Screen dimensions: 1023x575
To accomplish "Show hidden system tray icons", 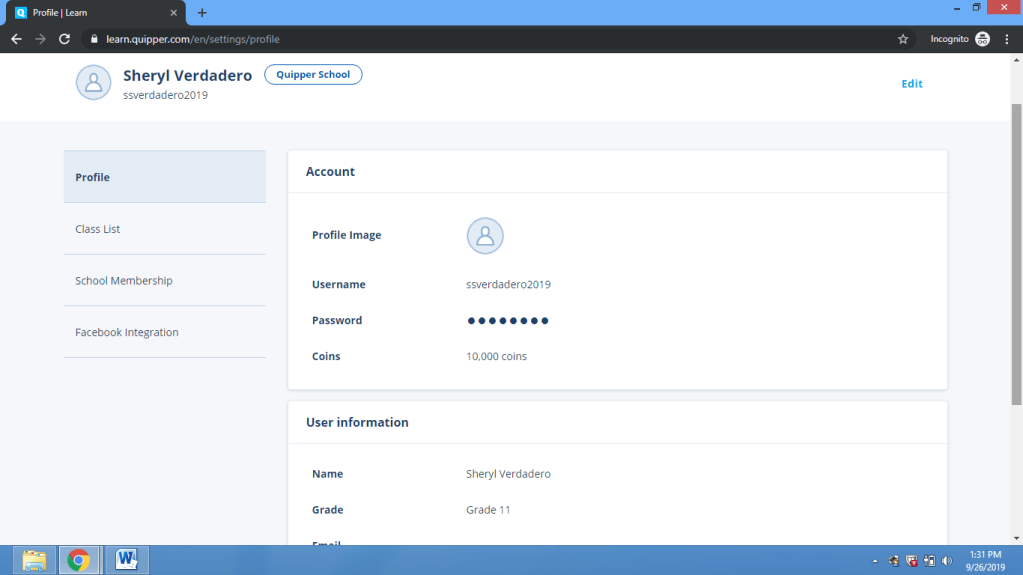I will (875, 561).
